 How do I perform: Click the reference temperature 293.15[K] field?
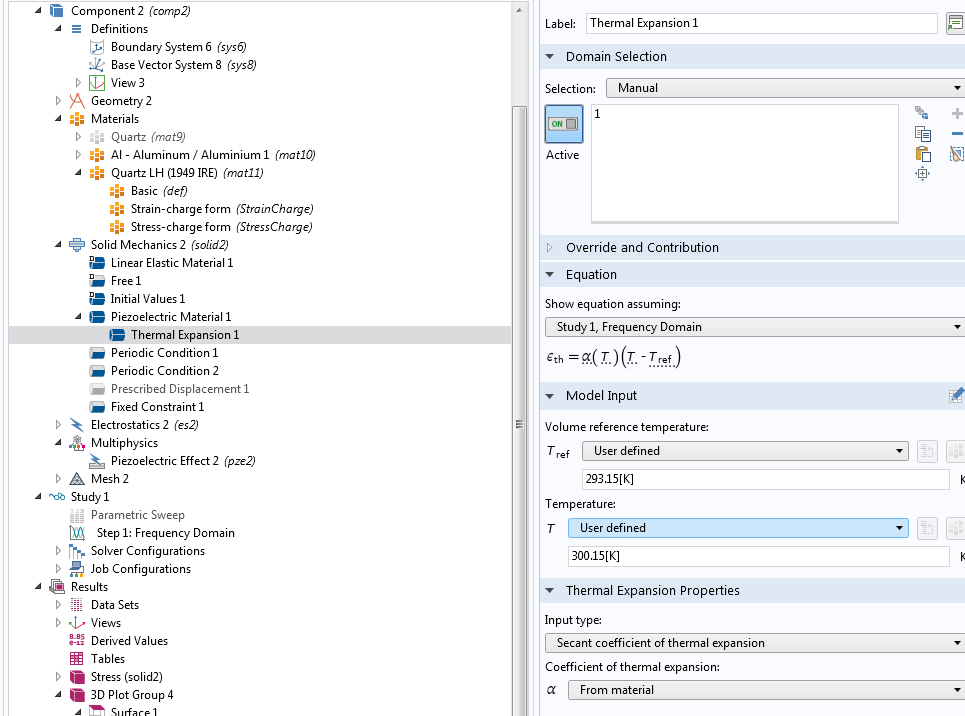765,478
